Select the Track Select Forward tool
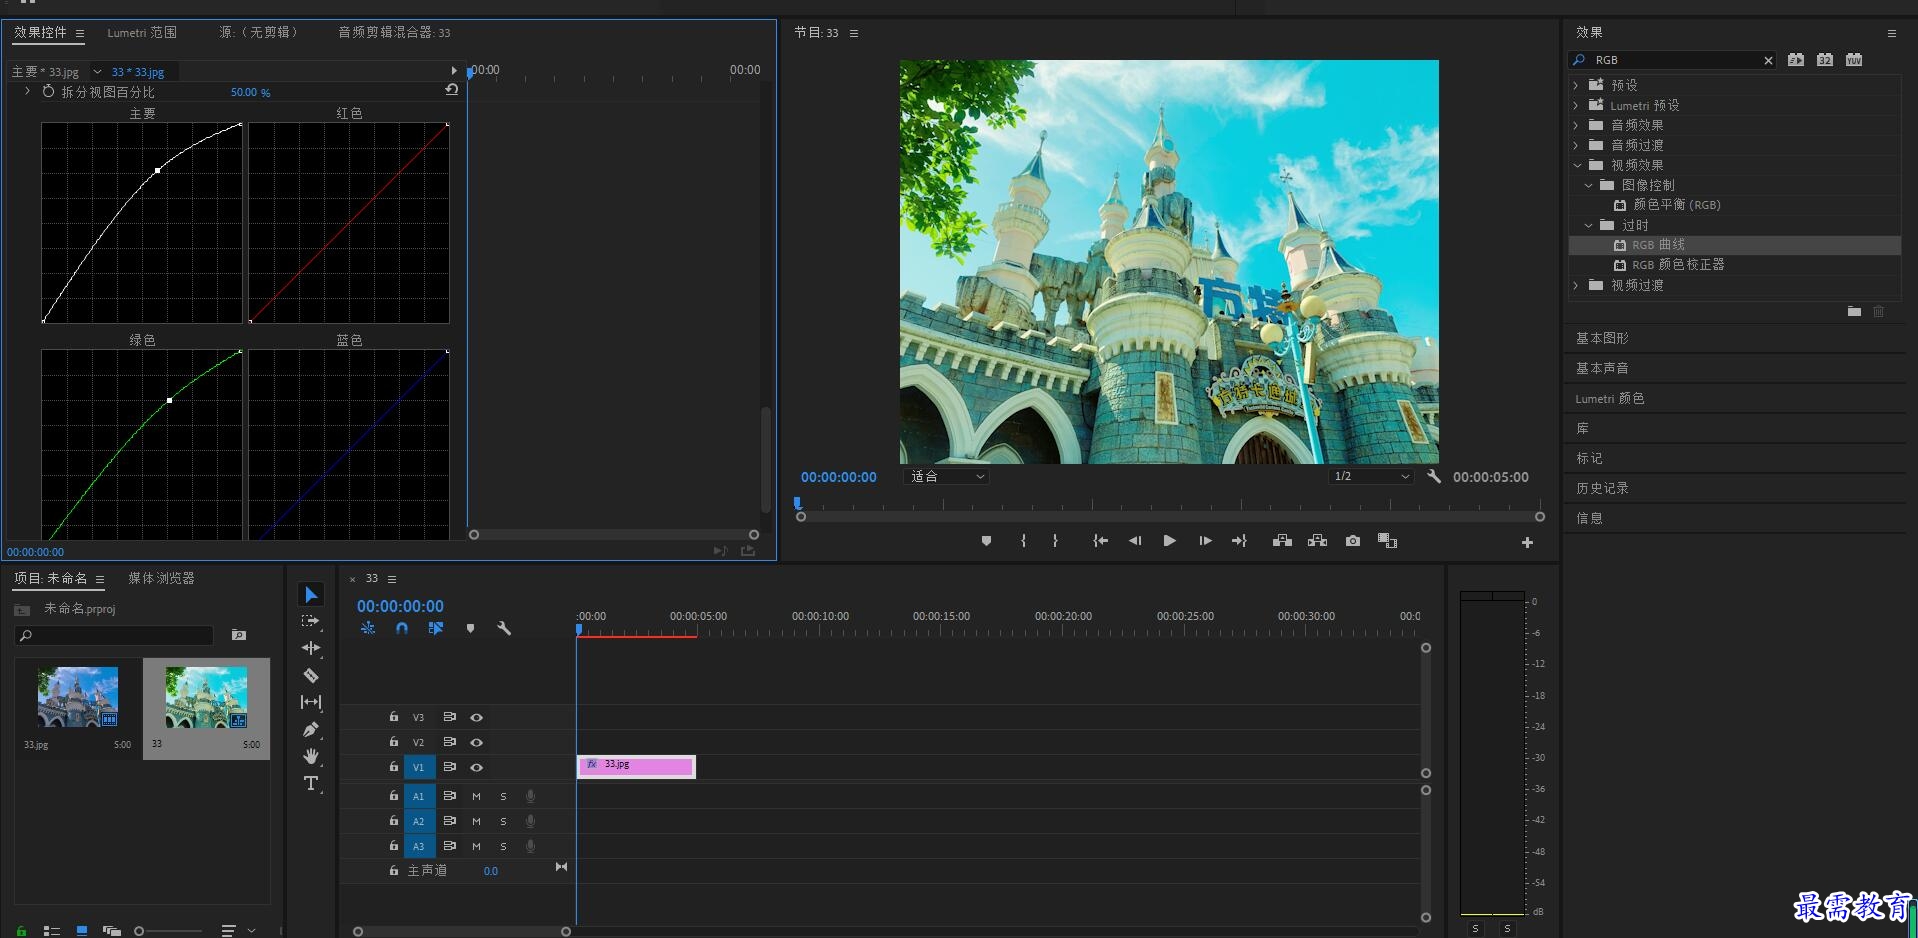The height and width of the screenshot is (938, 1918). point(311,621)
